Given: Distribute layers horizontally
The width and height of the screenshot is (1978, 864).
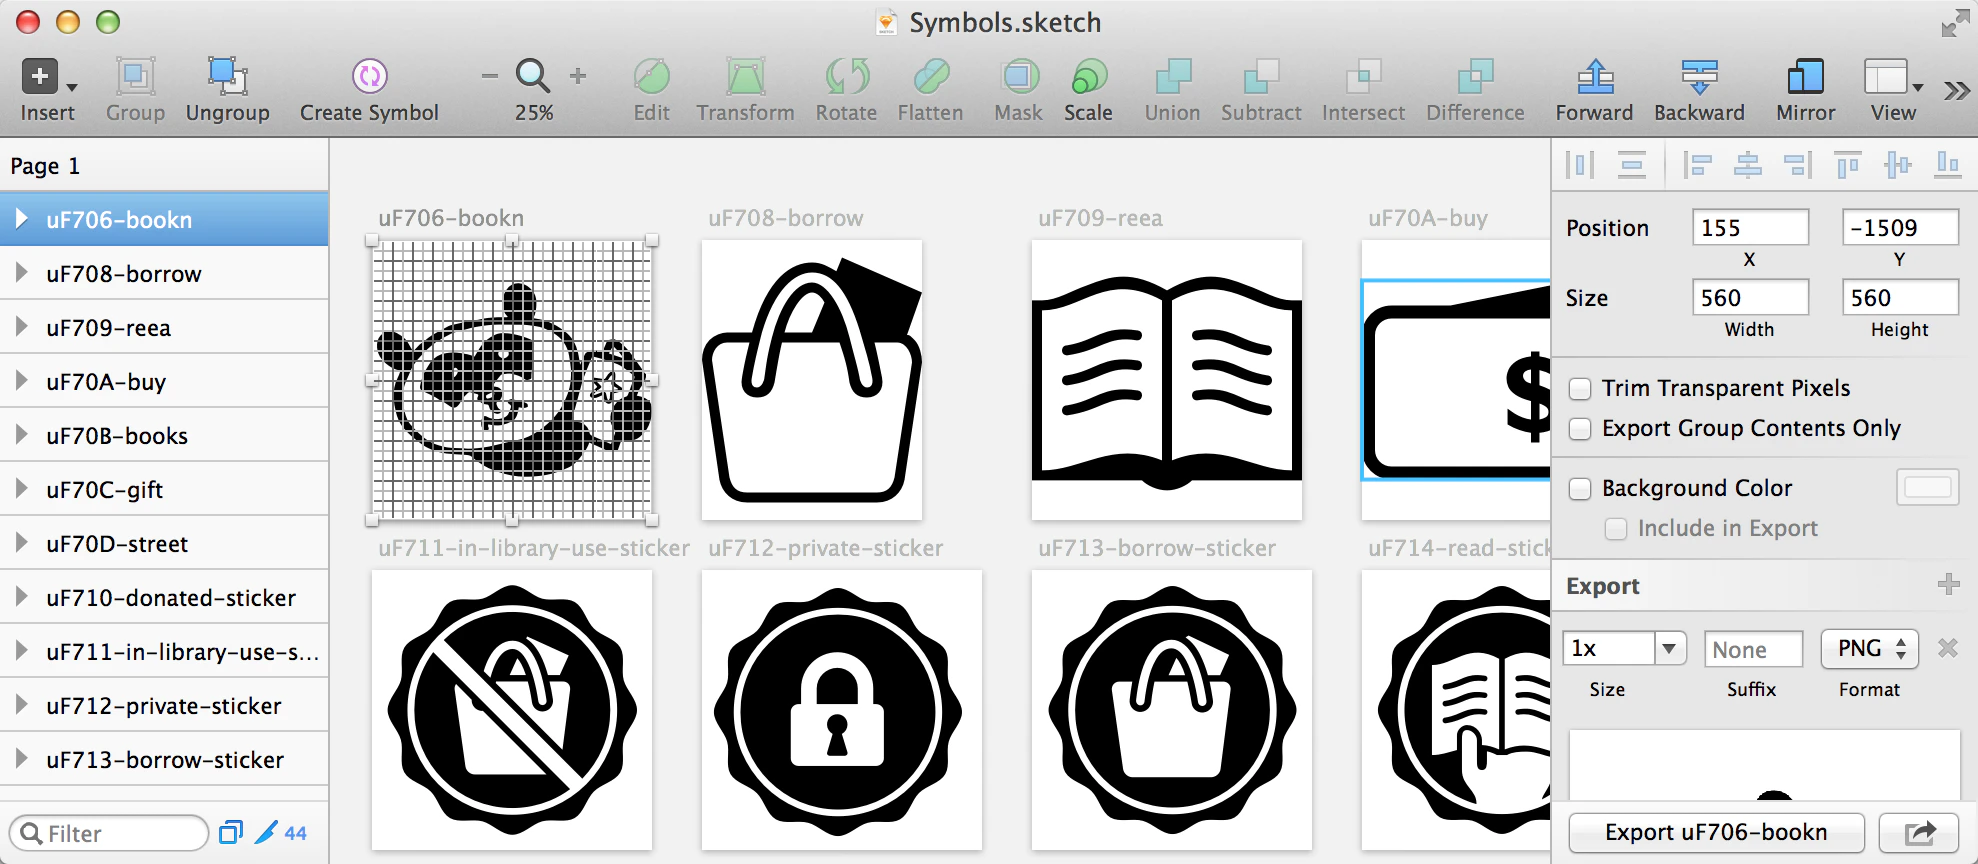Looking at the screenshot, I should (1580, 164).
